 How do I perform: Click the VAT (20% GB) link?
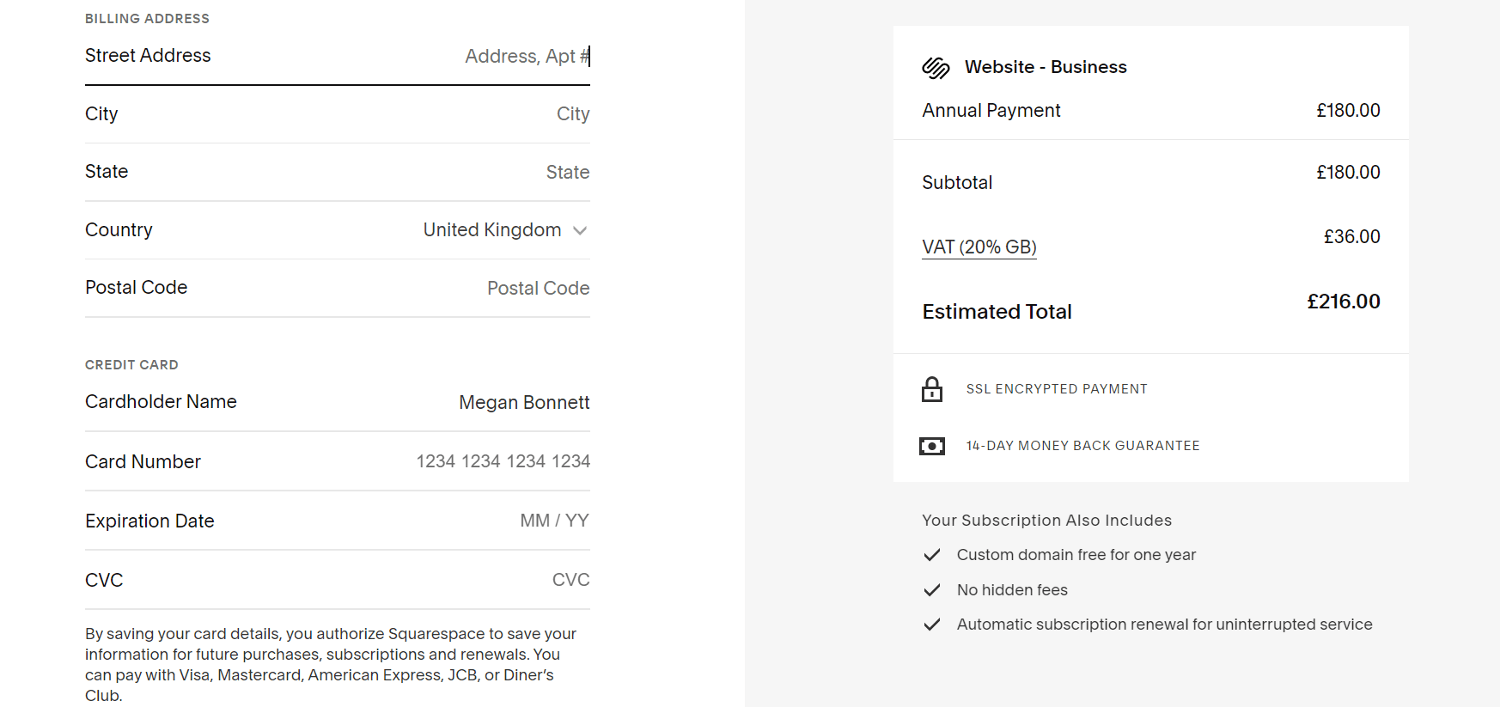(979, 247)
